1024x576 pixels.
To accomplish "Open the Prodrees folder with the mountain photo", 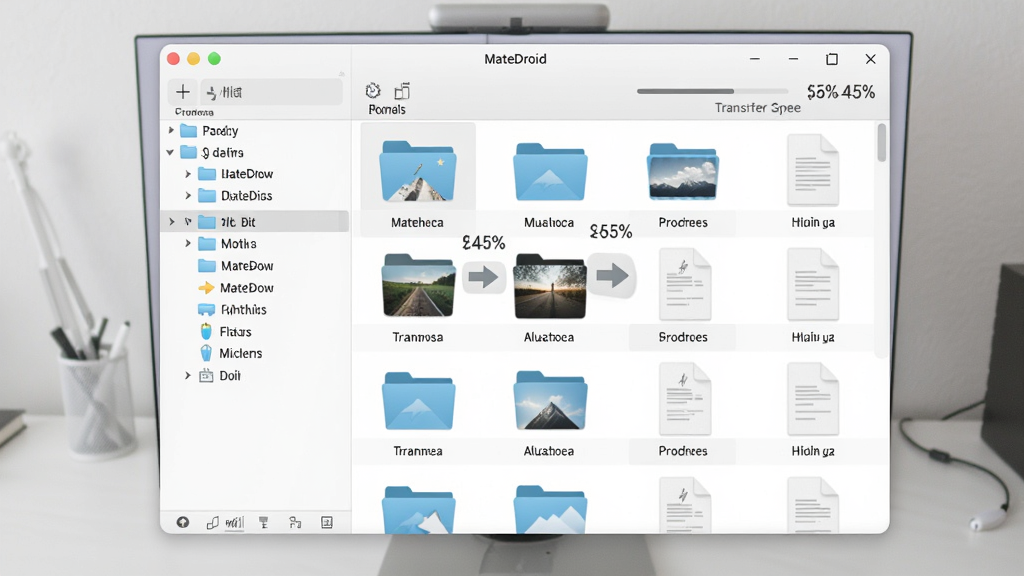I will tap(683, 171).
